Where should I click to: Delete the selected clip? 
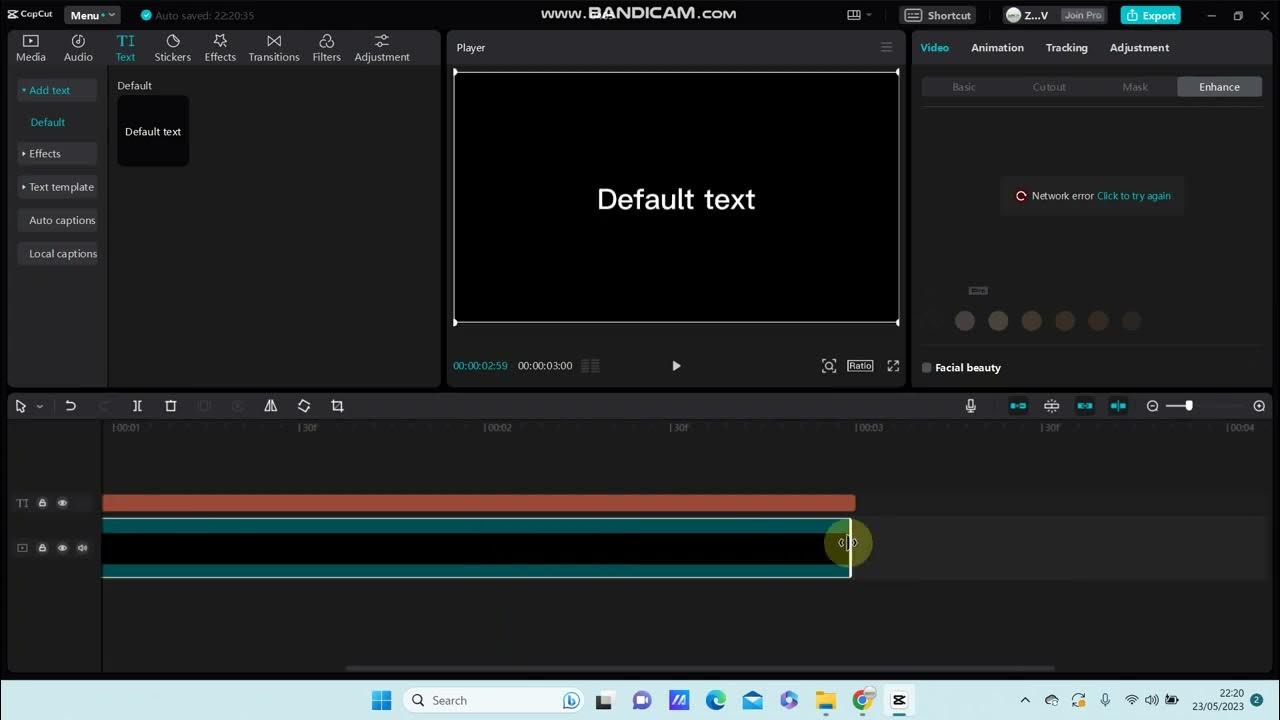[x=171, y=406]
